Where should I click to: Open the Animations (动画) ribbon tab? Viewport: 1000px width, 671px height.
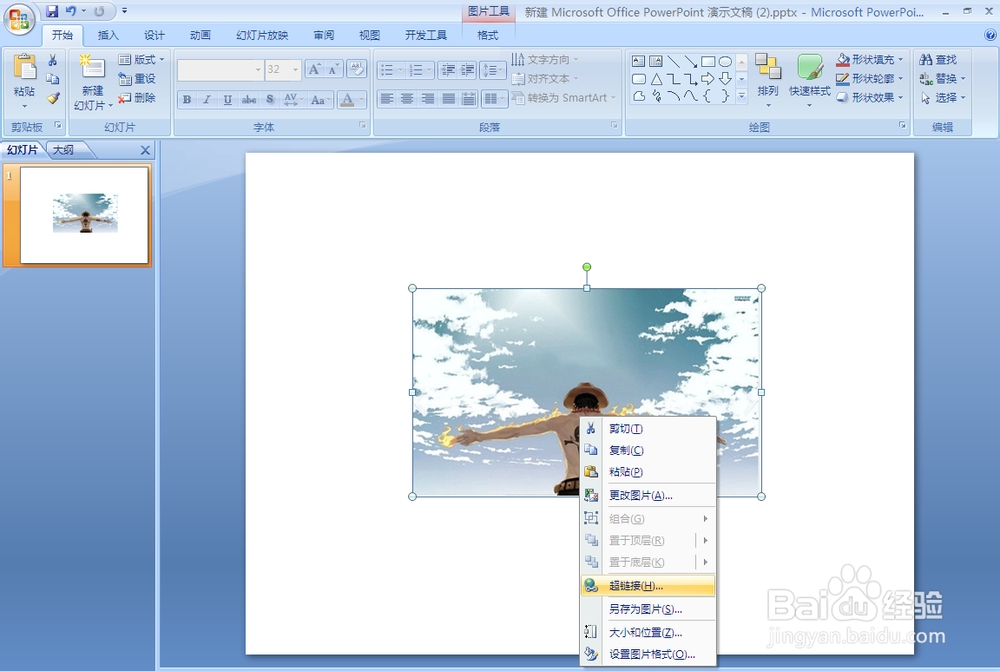[200, 35]
